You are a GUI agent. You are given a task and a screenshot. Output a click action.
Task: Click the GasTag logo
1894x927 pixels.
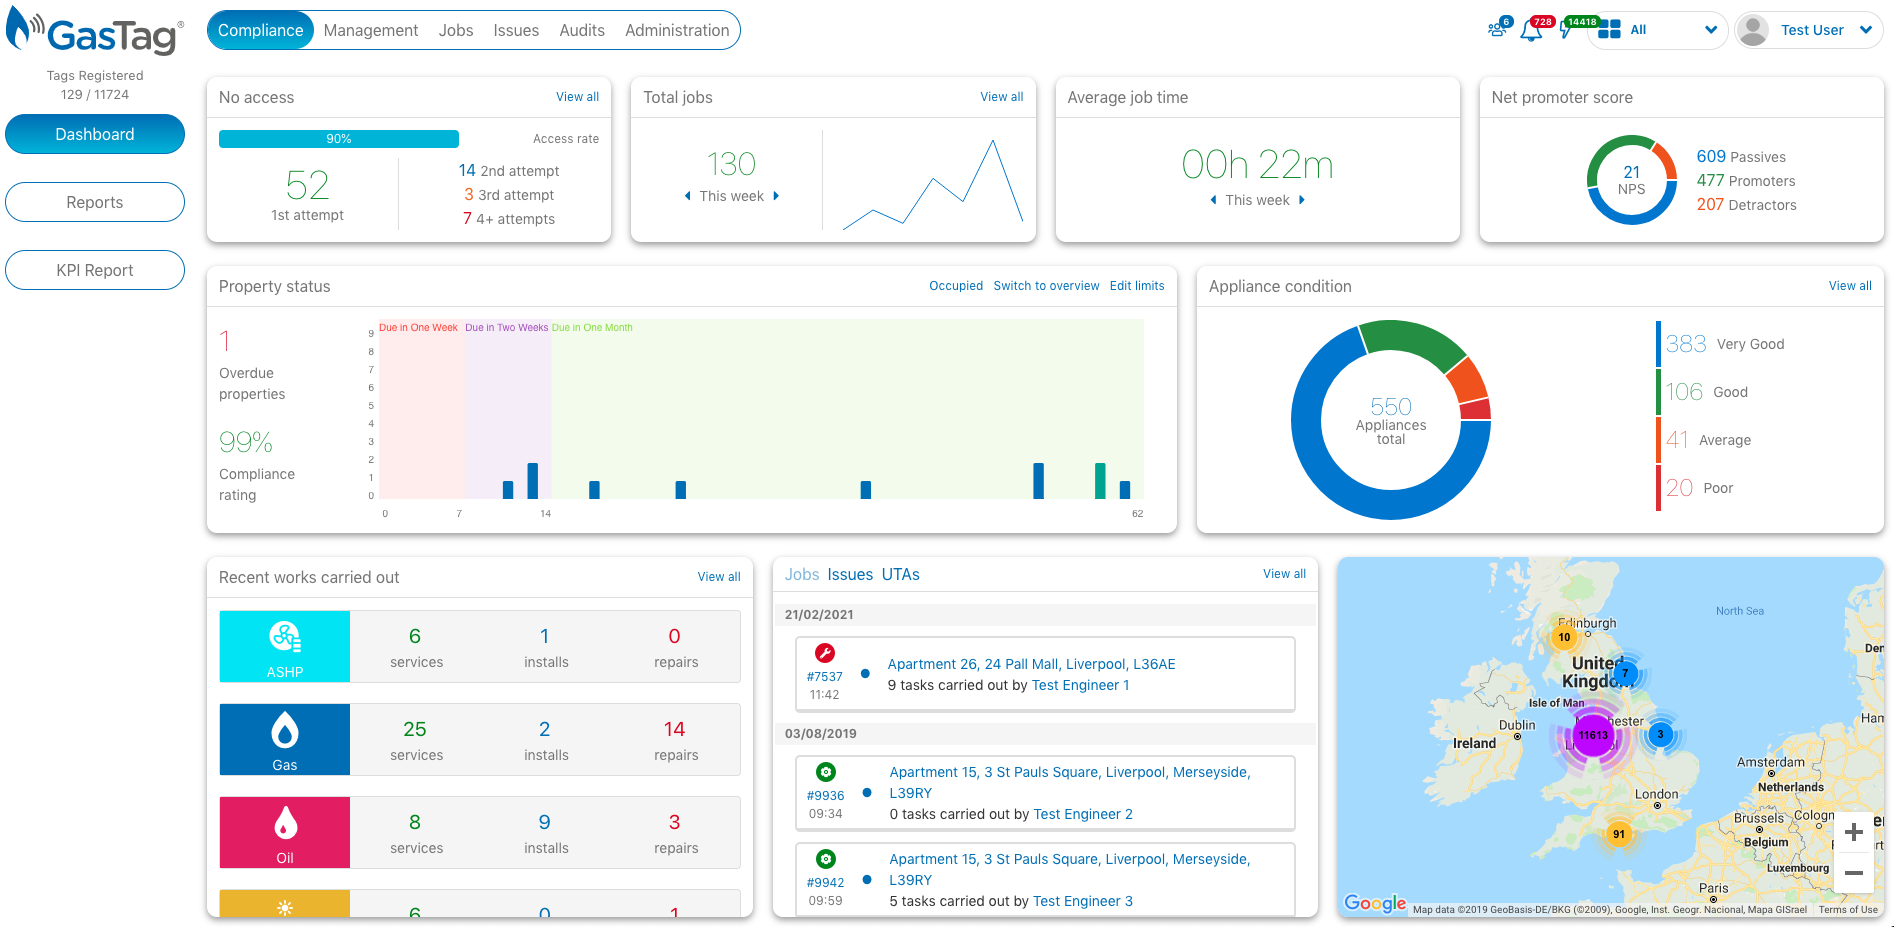coord(95,32)
